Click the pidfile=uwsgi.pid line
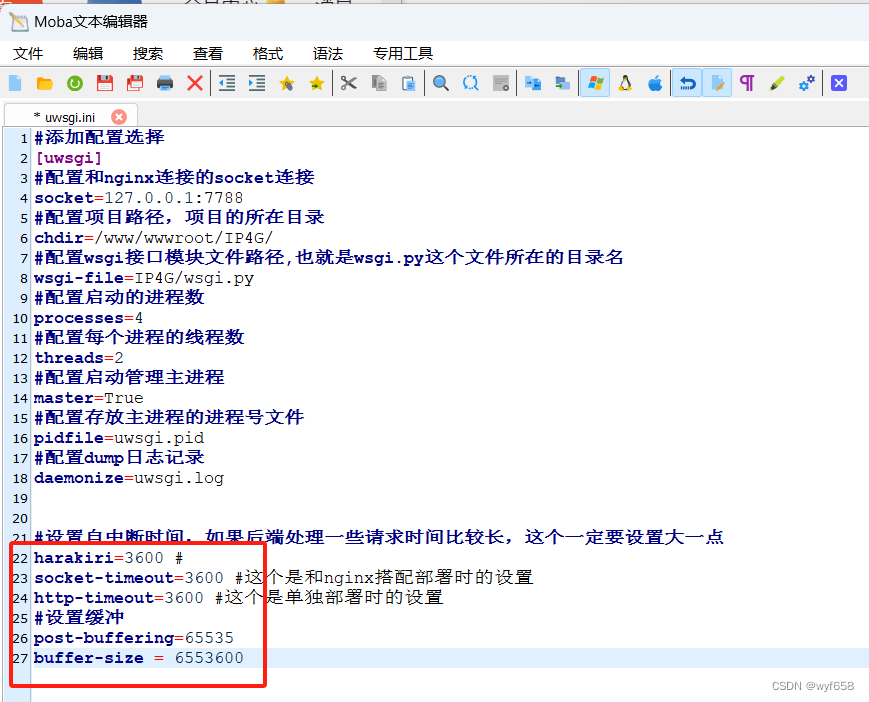Screen dimensions: 869x702 point(119,438)
